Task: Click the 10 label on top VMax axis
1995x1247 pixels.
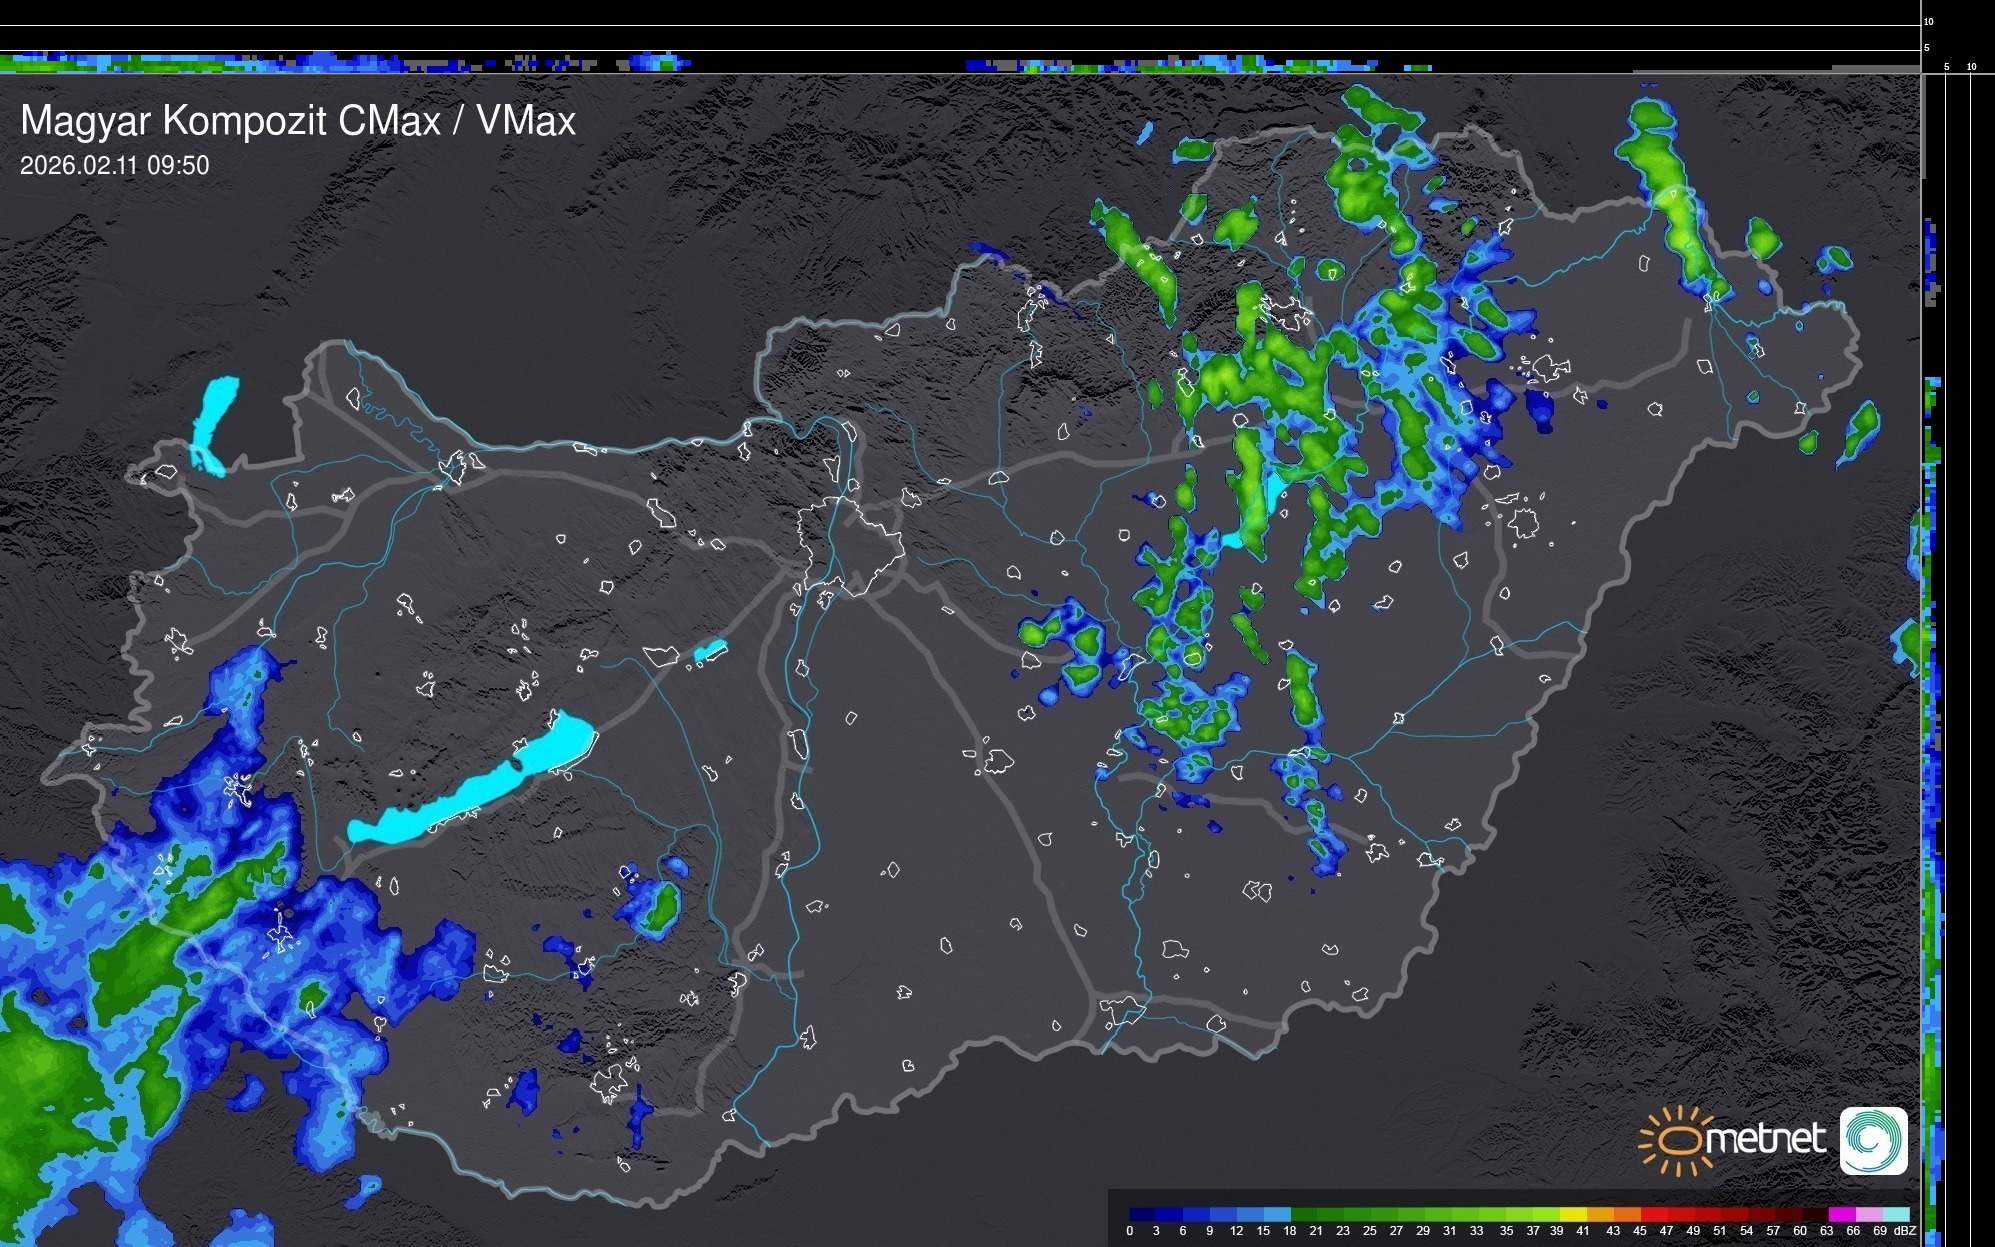Action: coord(1928,21)
